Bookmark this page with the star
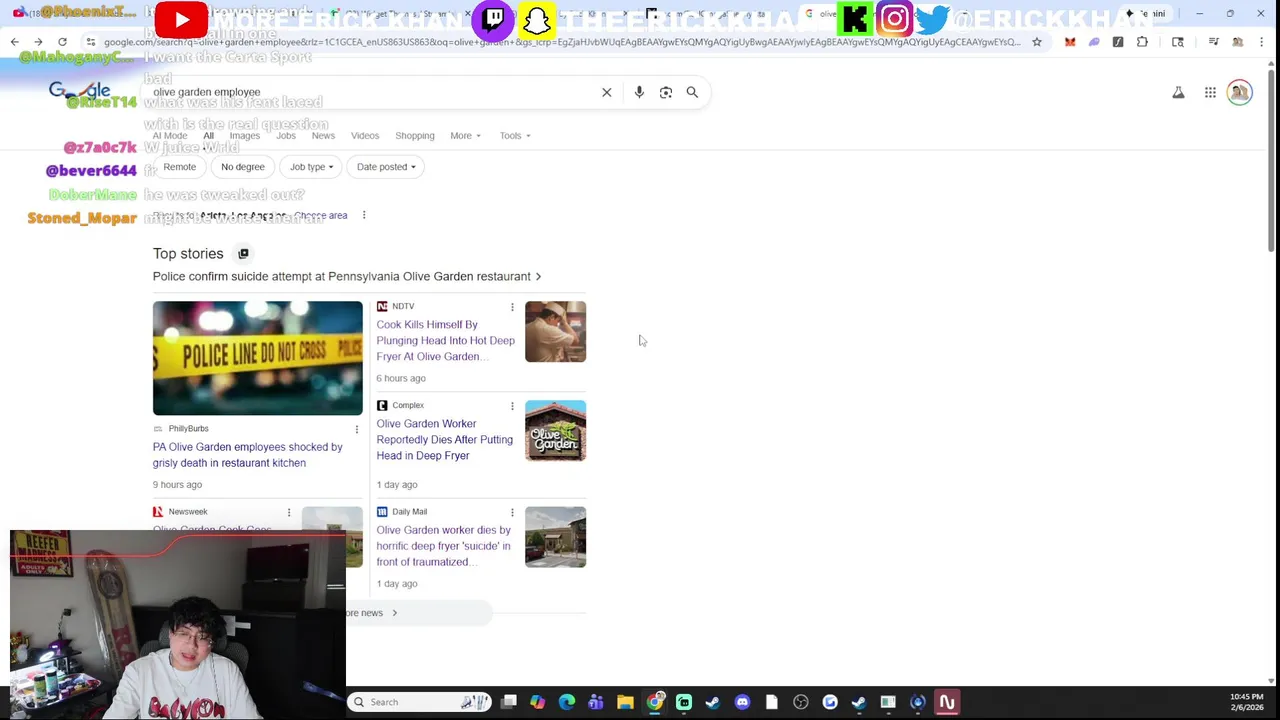 click(x=1037, y=42)
